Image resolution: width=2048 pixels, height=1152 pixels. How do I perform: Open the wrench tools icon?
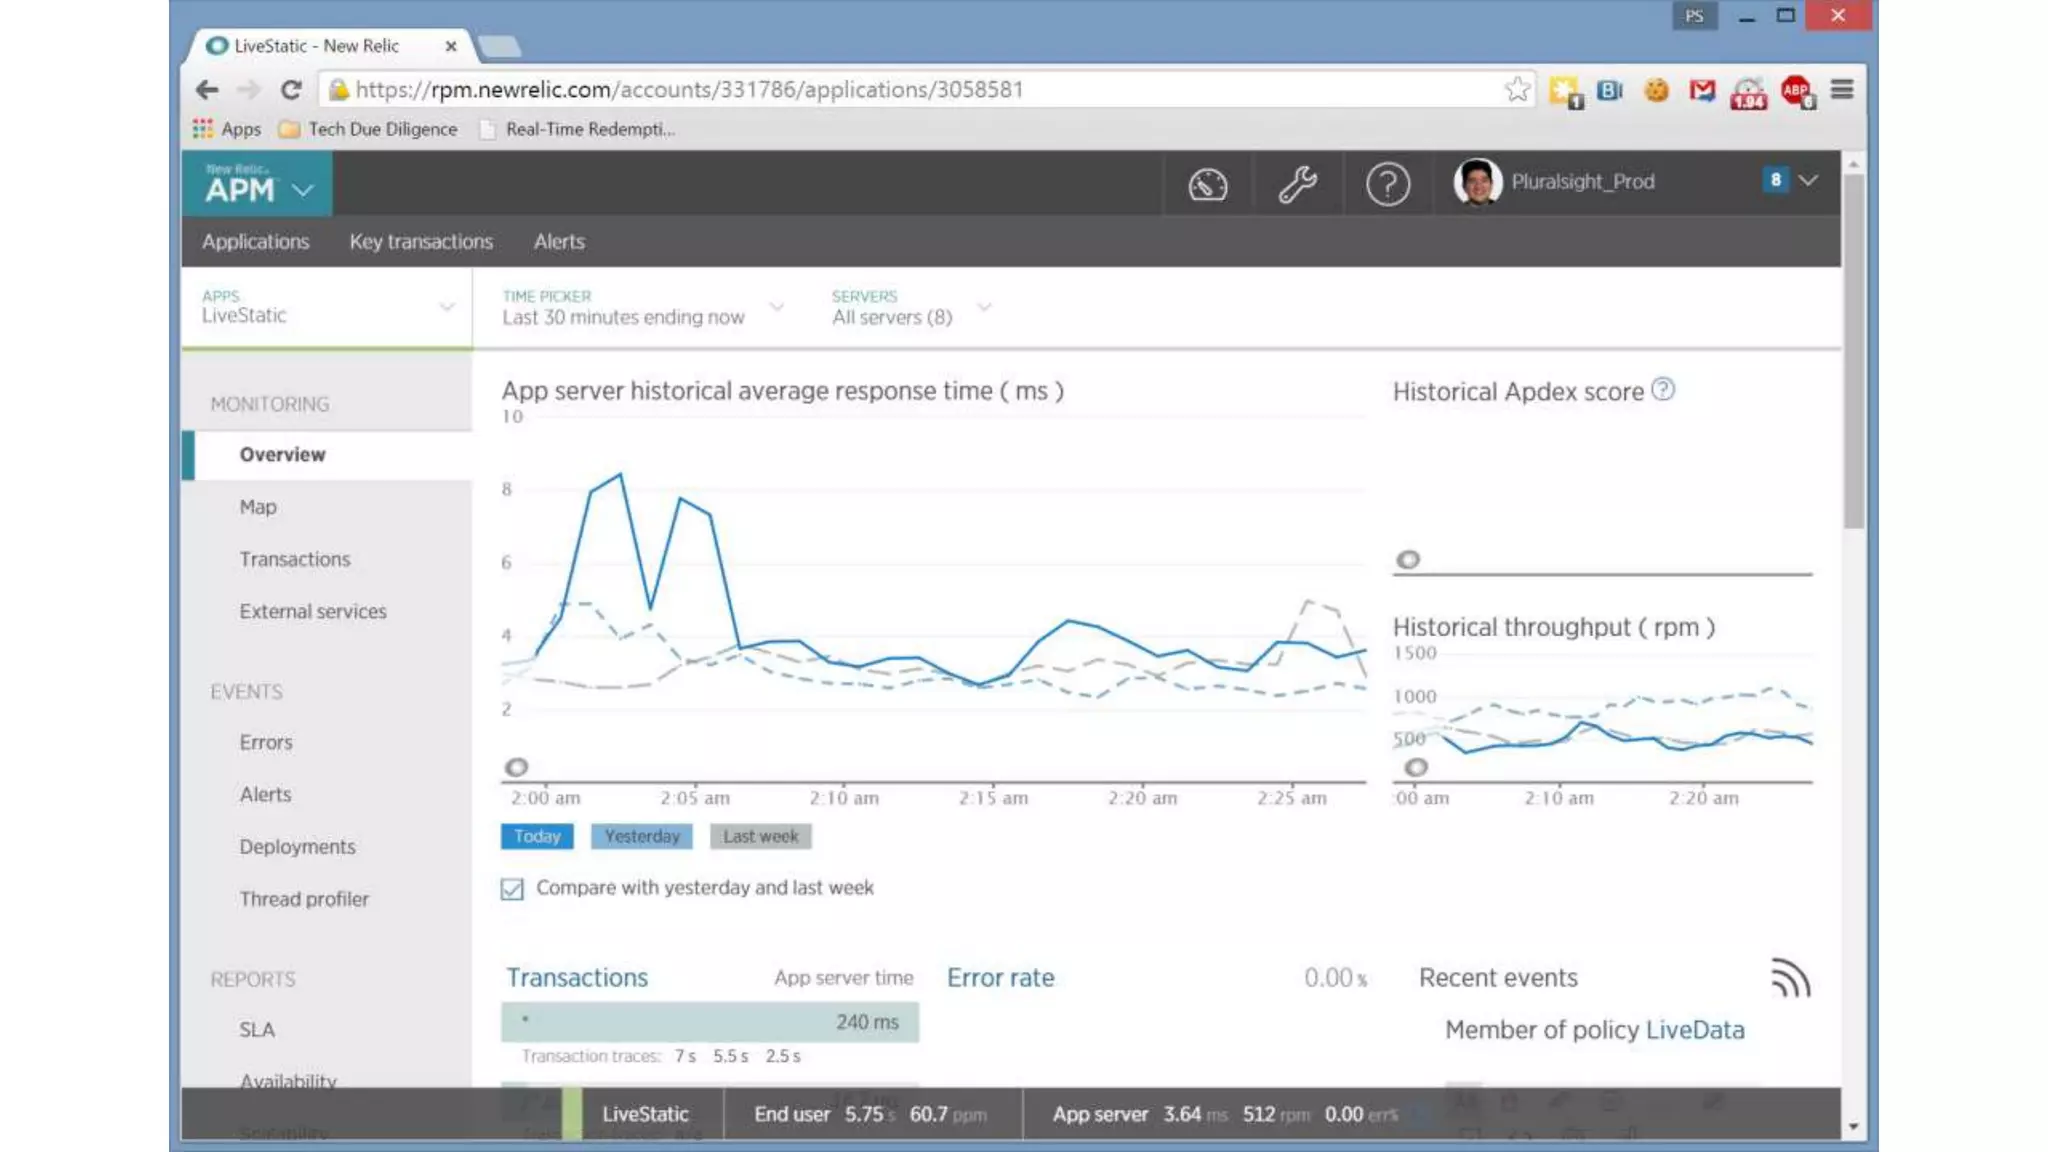coord(1297,185)
